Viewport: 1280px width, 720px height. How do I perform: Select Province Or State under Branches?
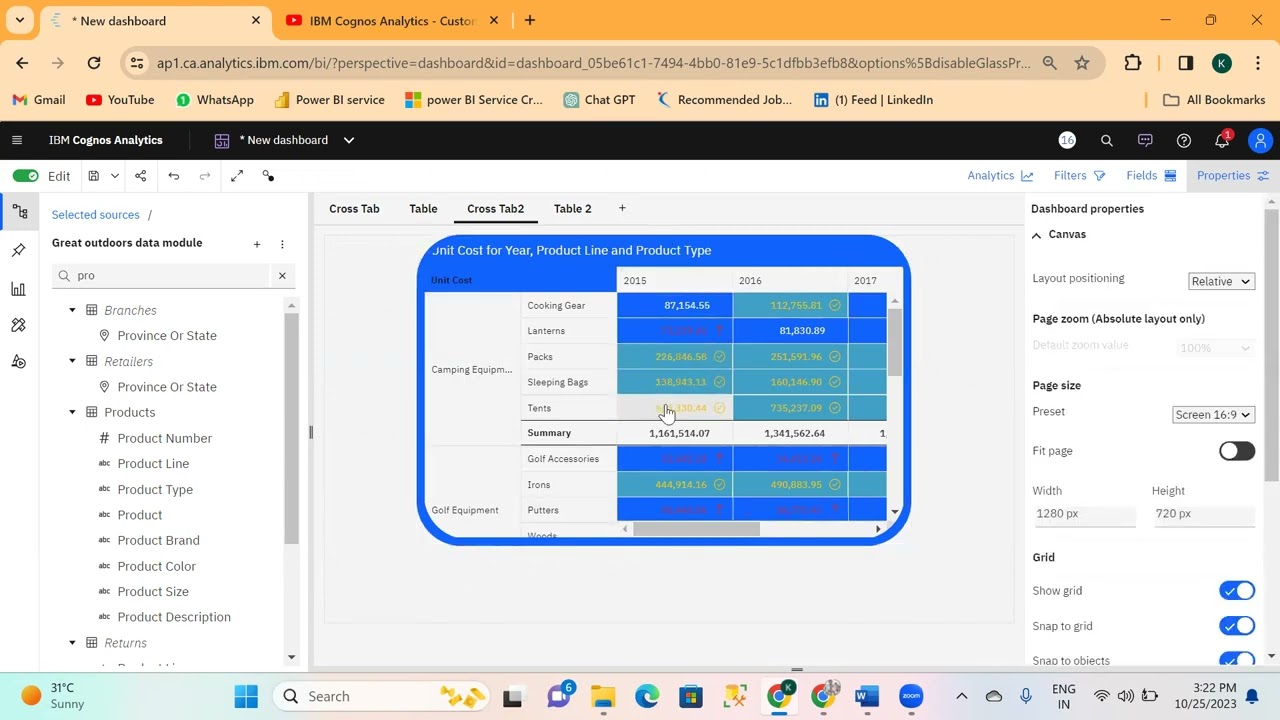167,336
